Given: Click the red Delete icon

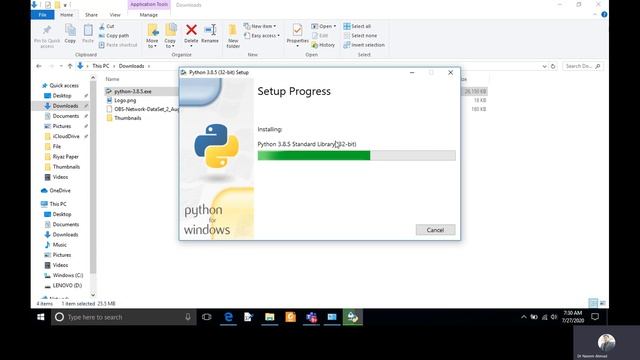Looking at the screenshot, I should (x=191, y=30).
